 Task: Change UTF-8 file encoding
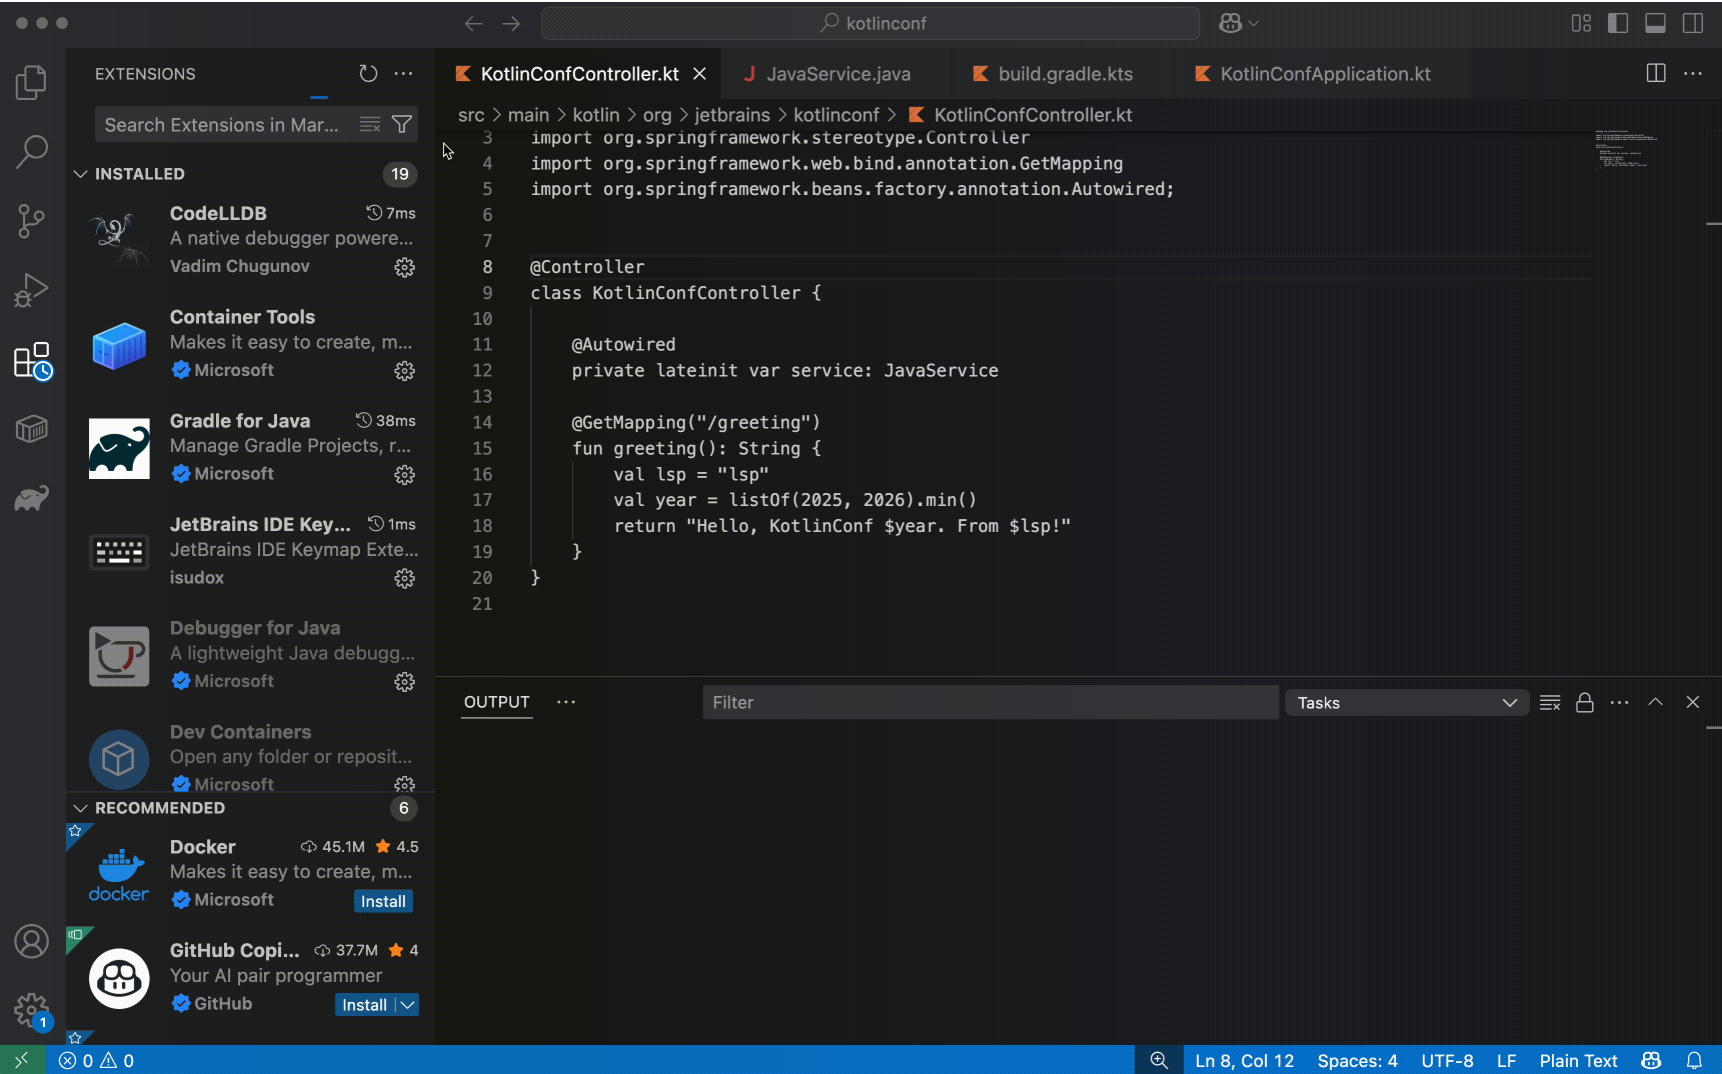(1447, 1060)
